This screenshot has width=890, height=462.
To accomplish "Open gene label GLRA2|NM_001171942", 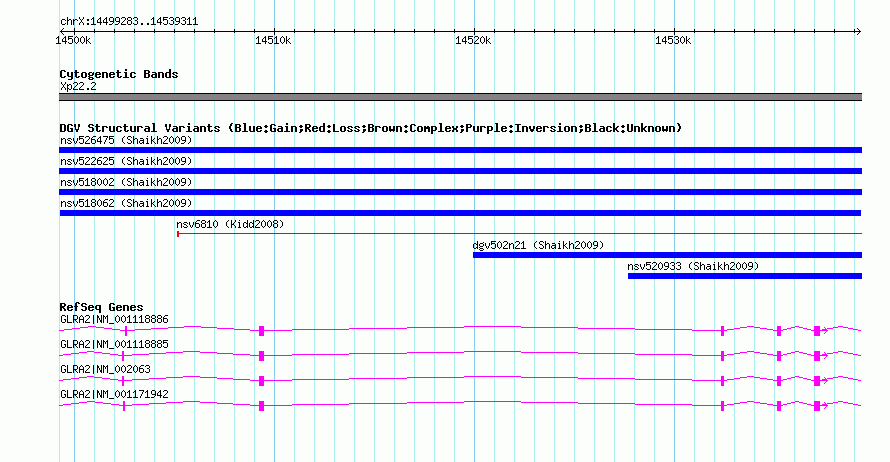I will [114, 394].
